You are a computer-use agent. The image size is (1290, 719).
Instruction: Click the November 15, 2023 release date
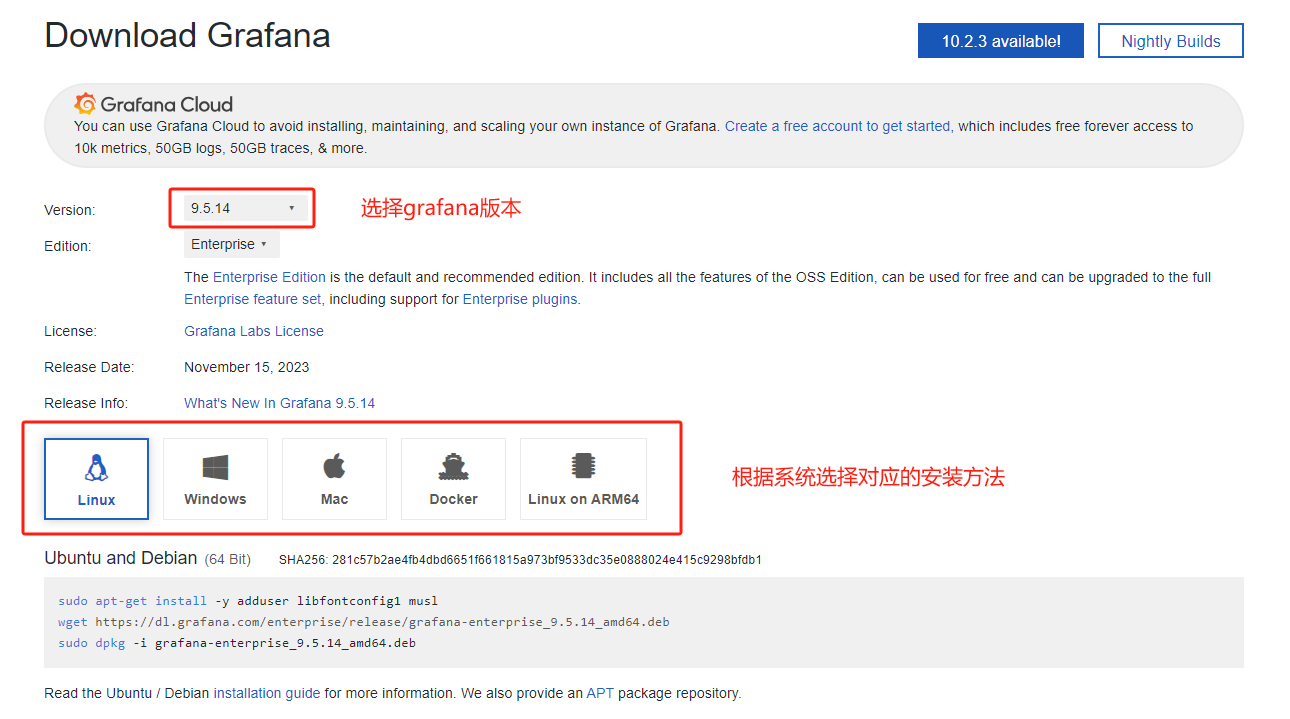pos(247,367)
